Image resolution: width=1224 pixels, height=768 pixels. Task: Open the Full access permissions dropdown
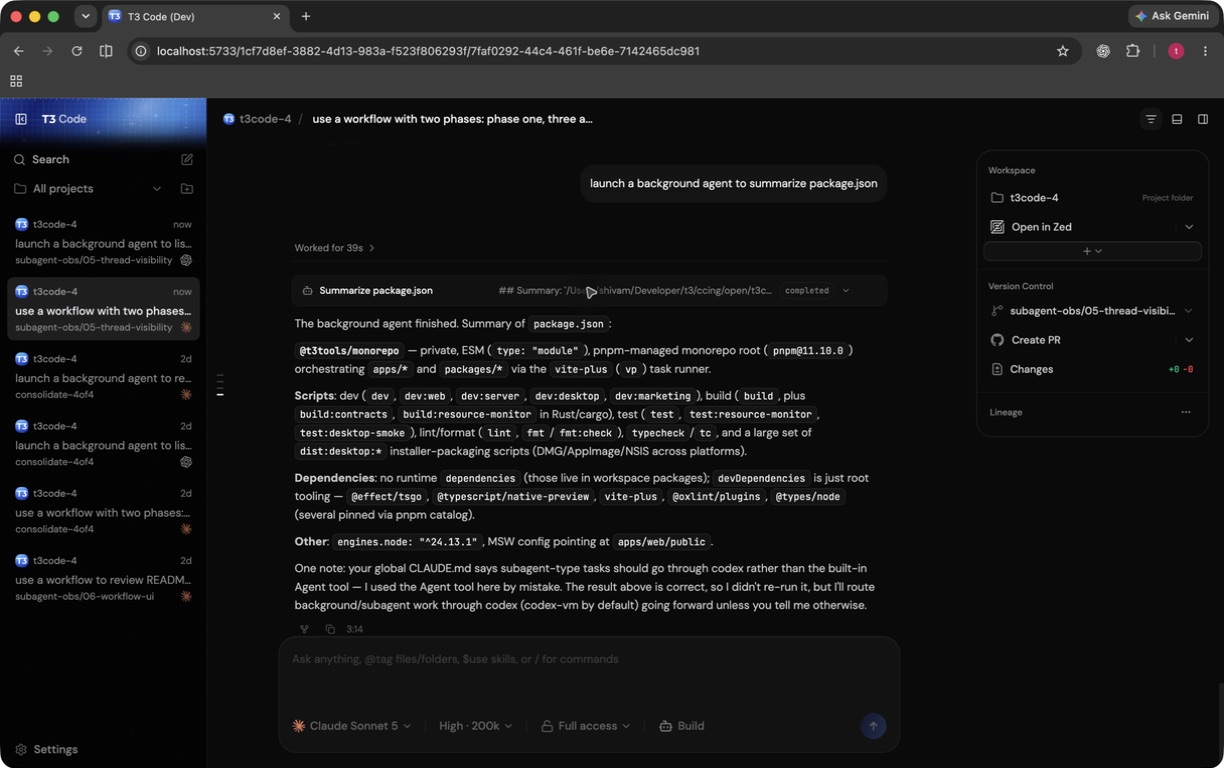tap(586, 726)
